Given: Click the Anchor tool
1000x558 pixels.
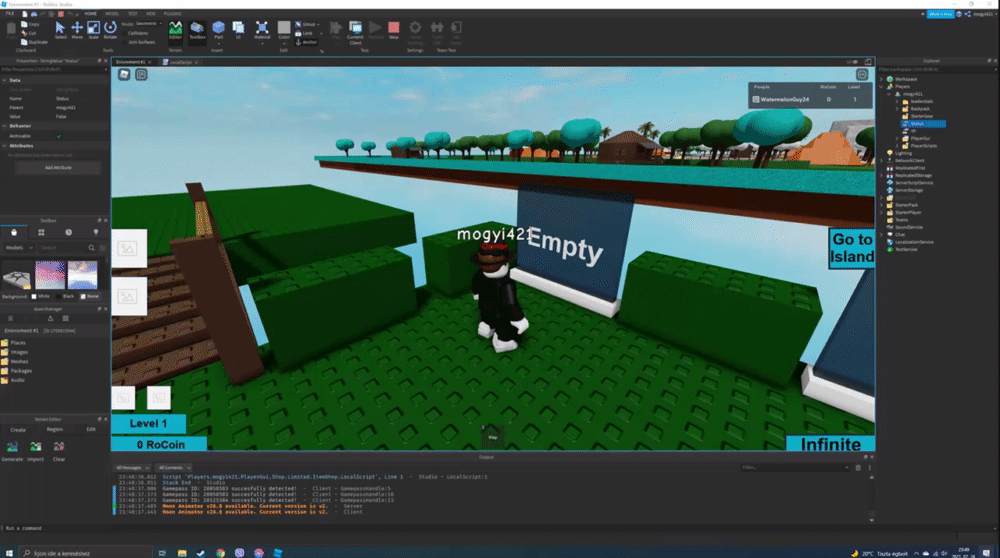Looking at the screenshot, I should tap(306, 42).
